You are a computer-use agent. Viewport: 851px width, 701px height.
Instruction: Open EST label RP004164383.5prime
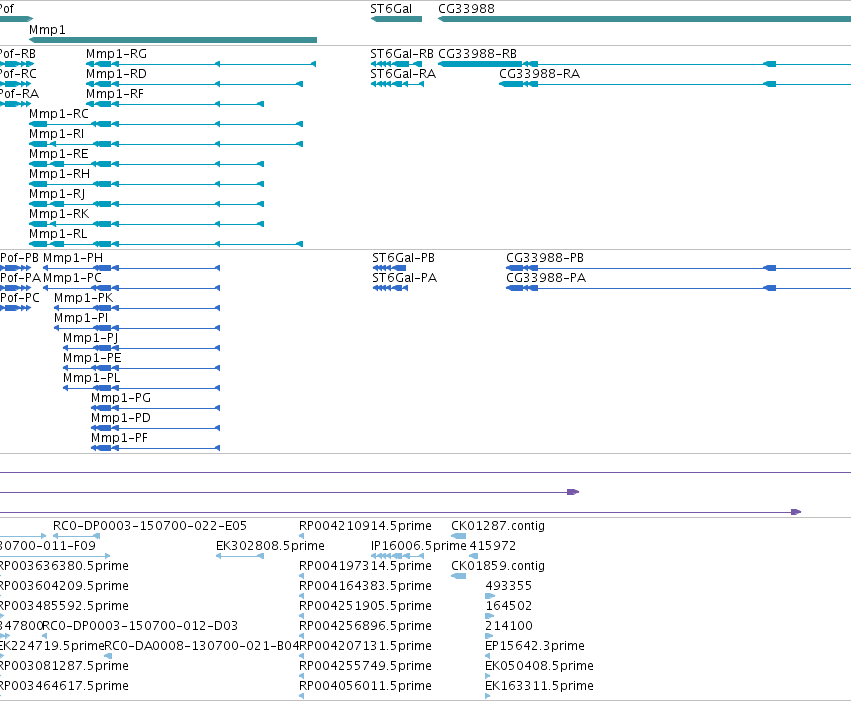coord(365,587)
